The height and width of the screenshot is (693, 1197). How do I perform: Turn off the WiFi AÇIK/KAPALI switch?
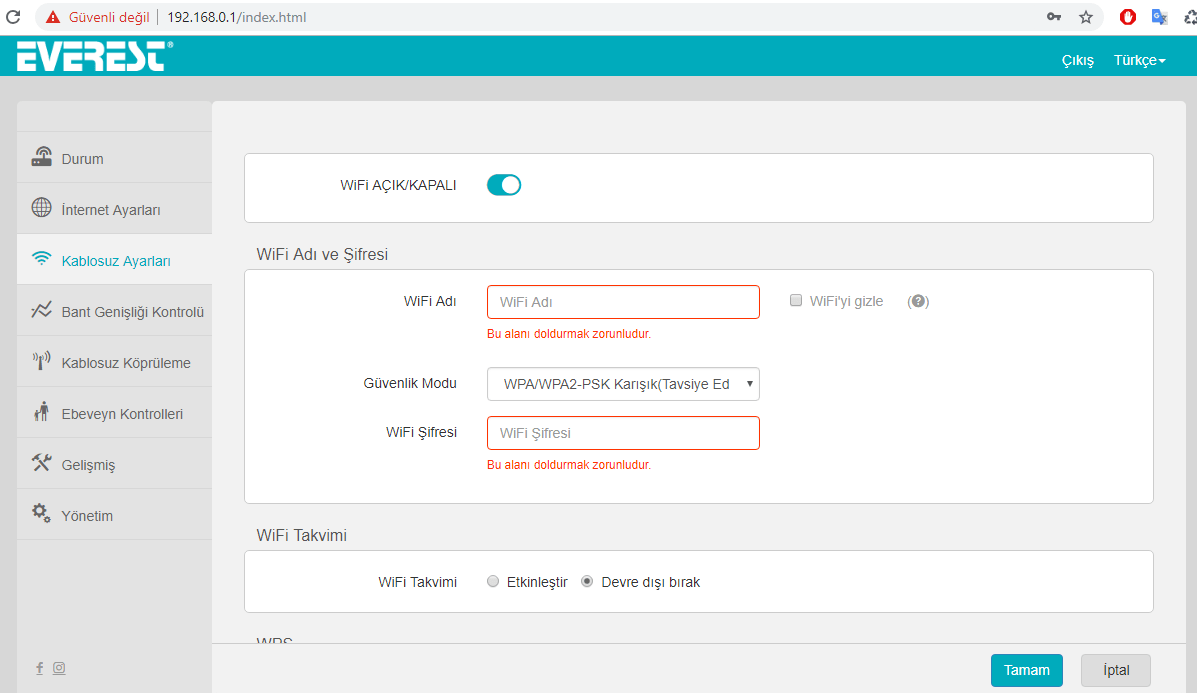pos(504,185)
